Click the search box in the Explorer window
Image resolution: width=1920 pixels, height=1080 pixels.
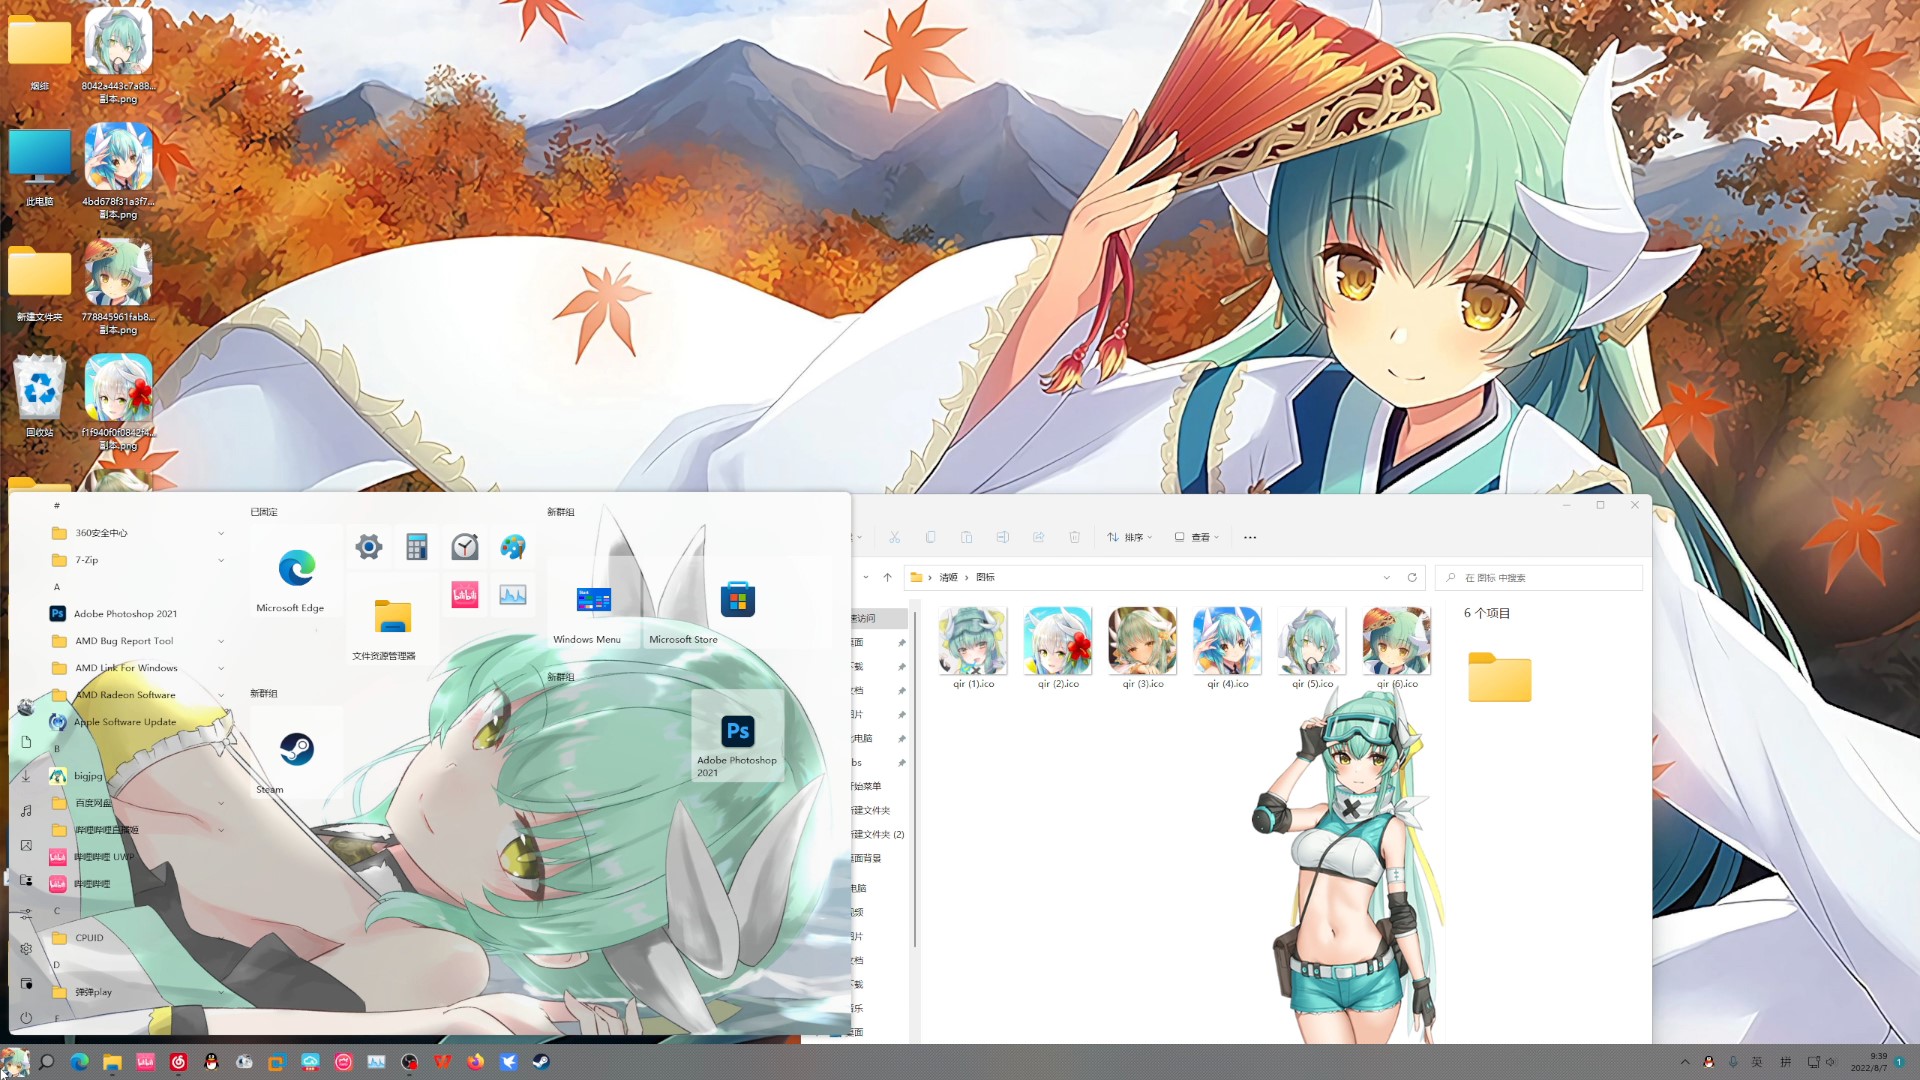pyautogui.click(x=1540, y=578)
